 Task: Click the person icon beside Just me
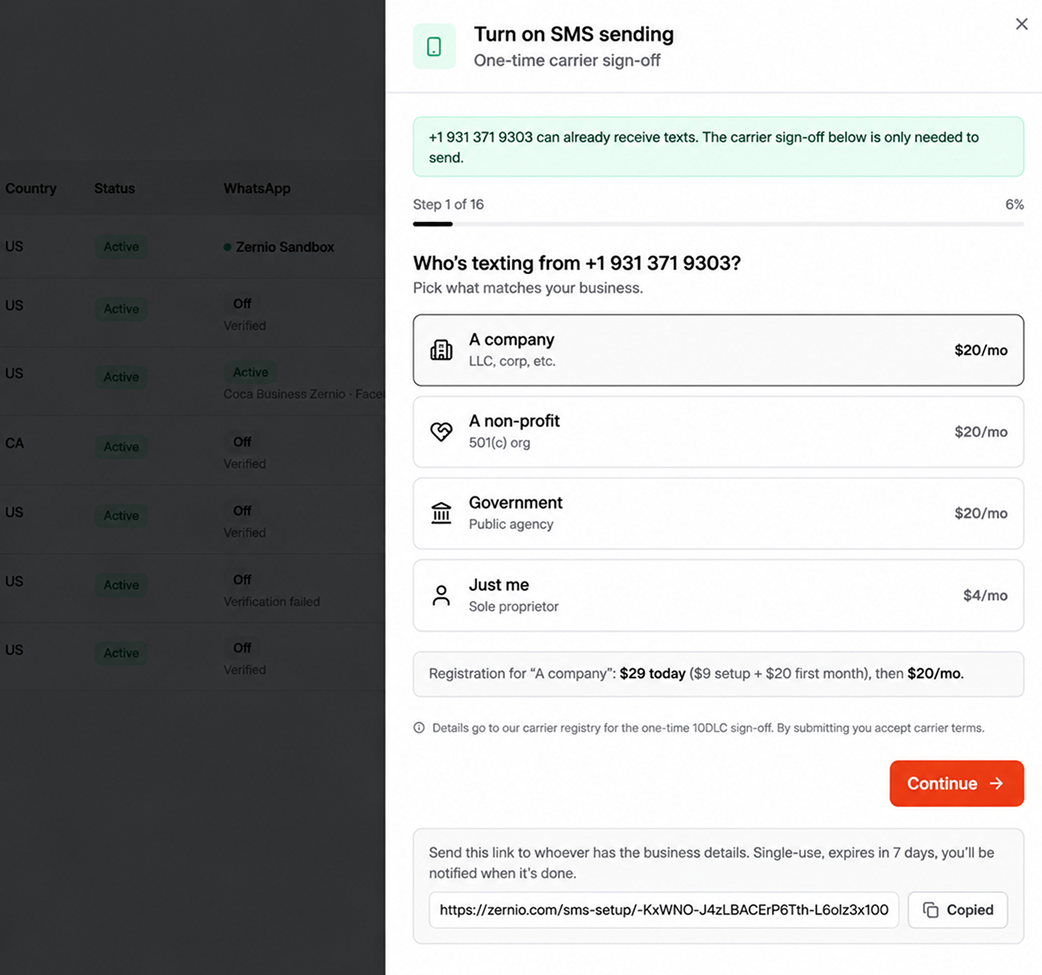(x=441, y=595)
